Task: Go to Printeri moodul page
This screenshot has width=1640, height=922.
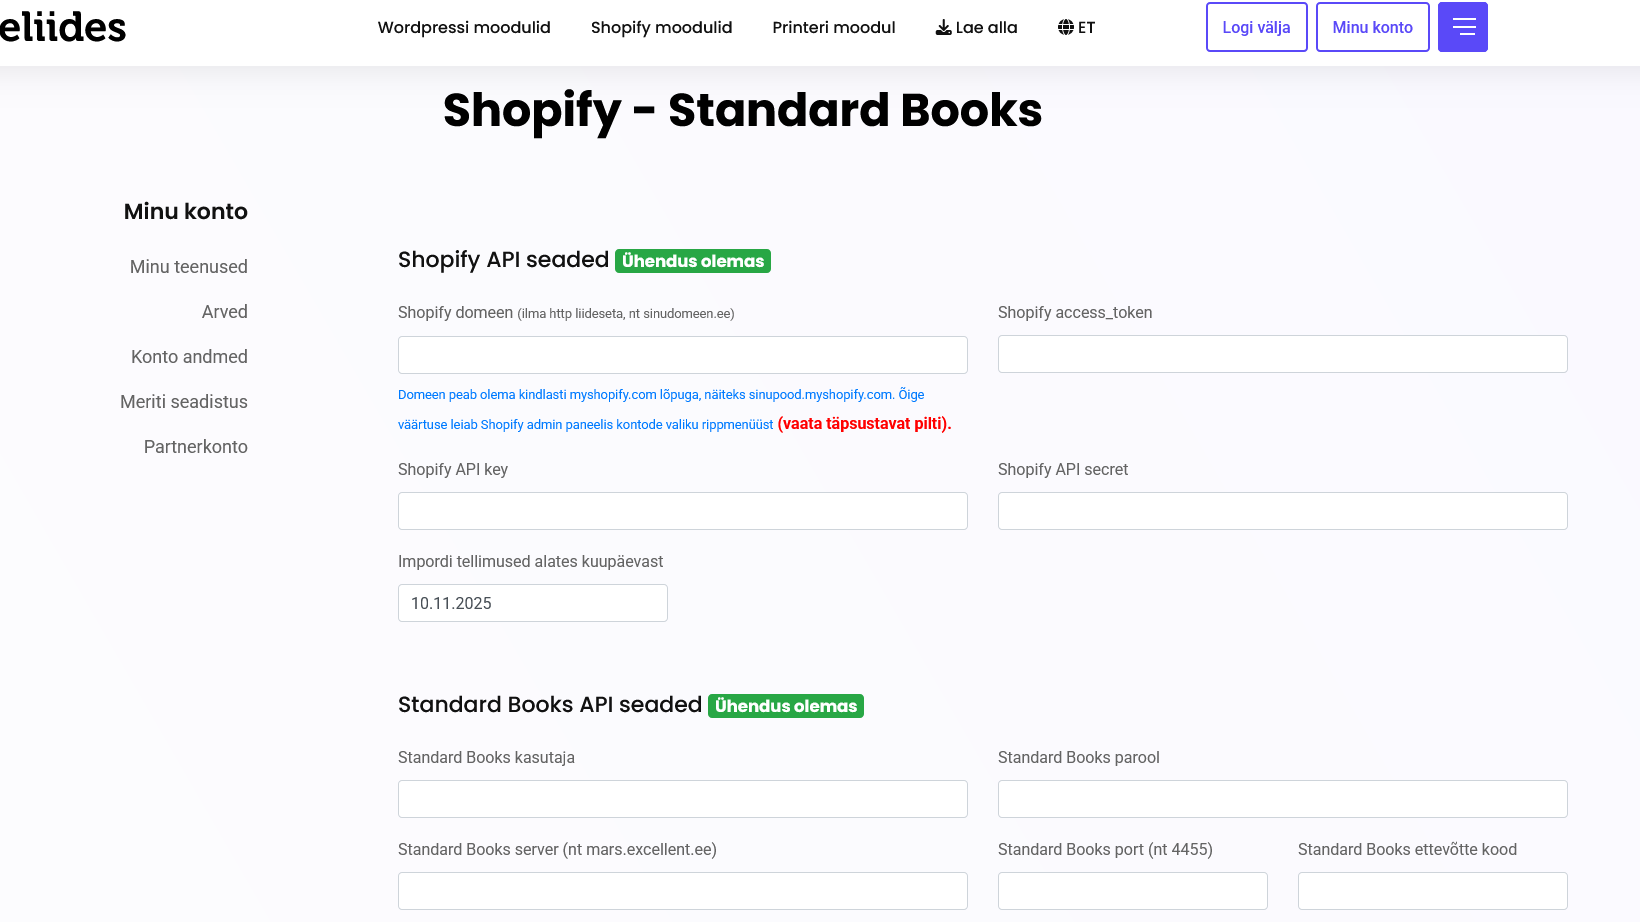Action: coord(833,27)
